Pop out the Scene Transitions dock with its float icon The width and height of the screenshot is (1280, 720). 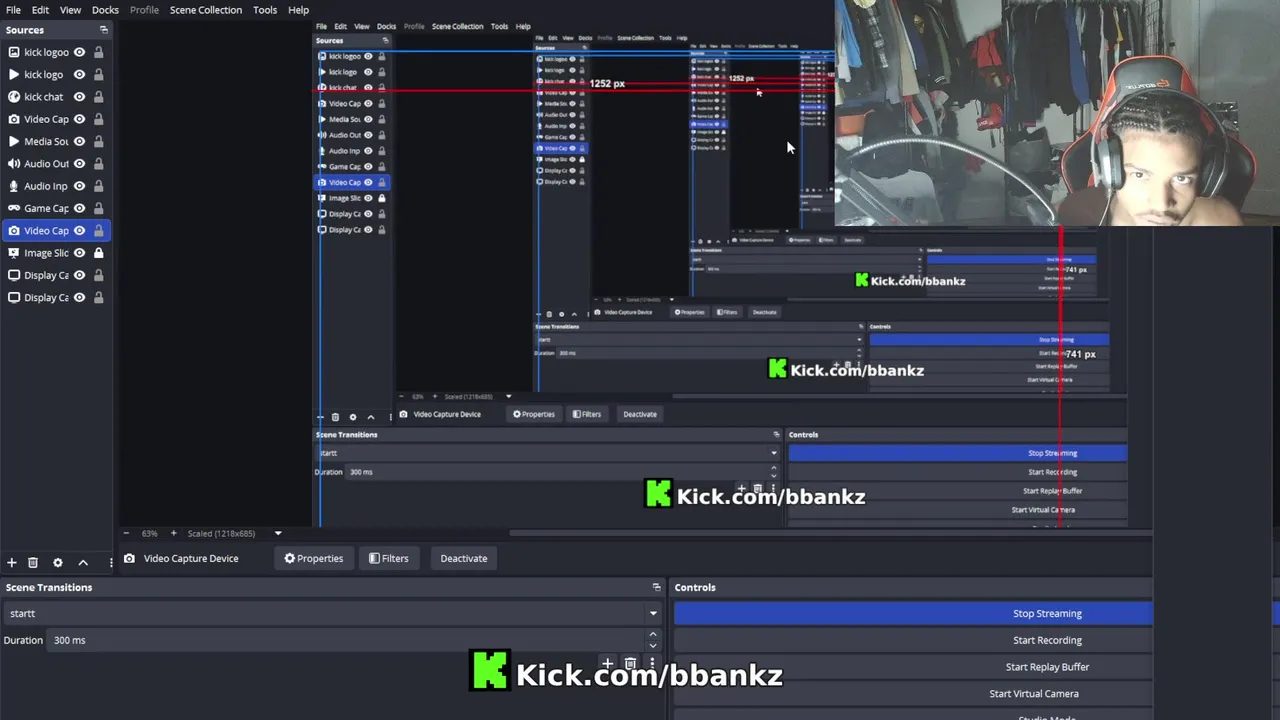(656, 587)
